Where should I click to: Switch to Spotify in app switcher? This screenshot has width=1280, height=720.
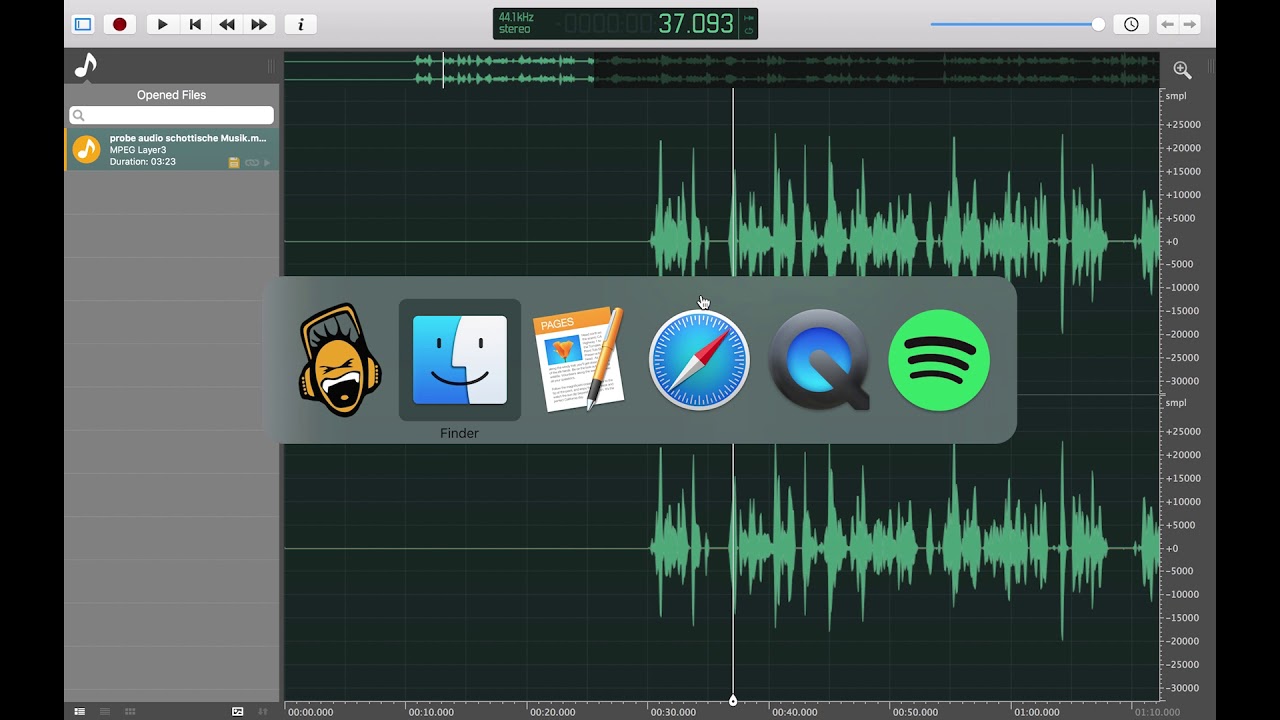point(939,360)
